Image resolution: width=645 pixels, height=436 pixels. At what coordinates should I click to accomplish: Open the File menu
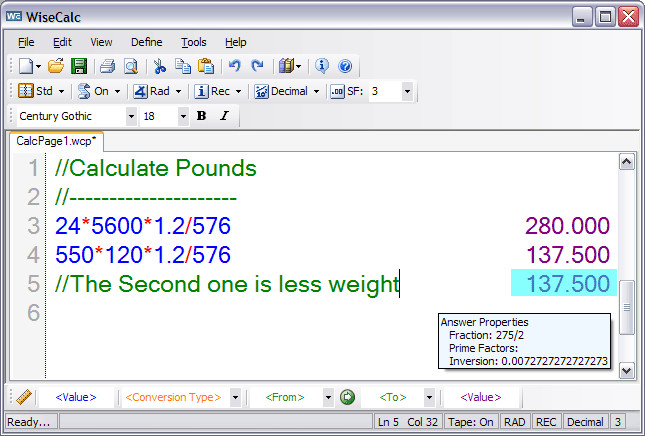click(26, 42)
